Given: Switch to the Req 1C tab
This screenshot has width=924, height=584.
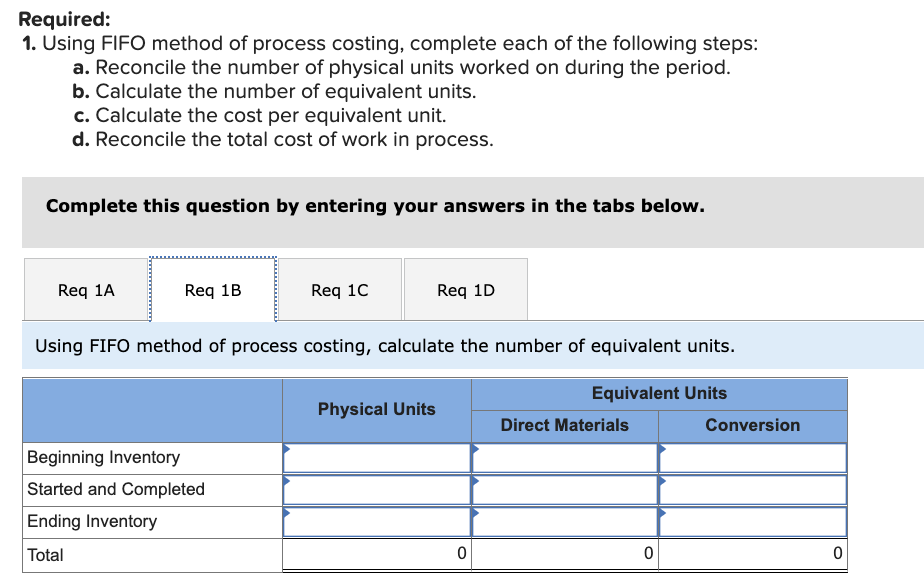Looking at the screenshot, I should (339, 289).
